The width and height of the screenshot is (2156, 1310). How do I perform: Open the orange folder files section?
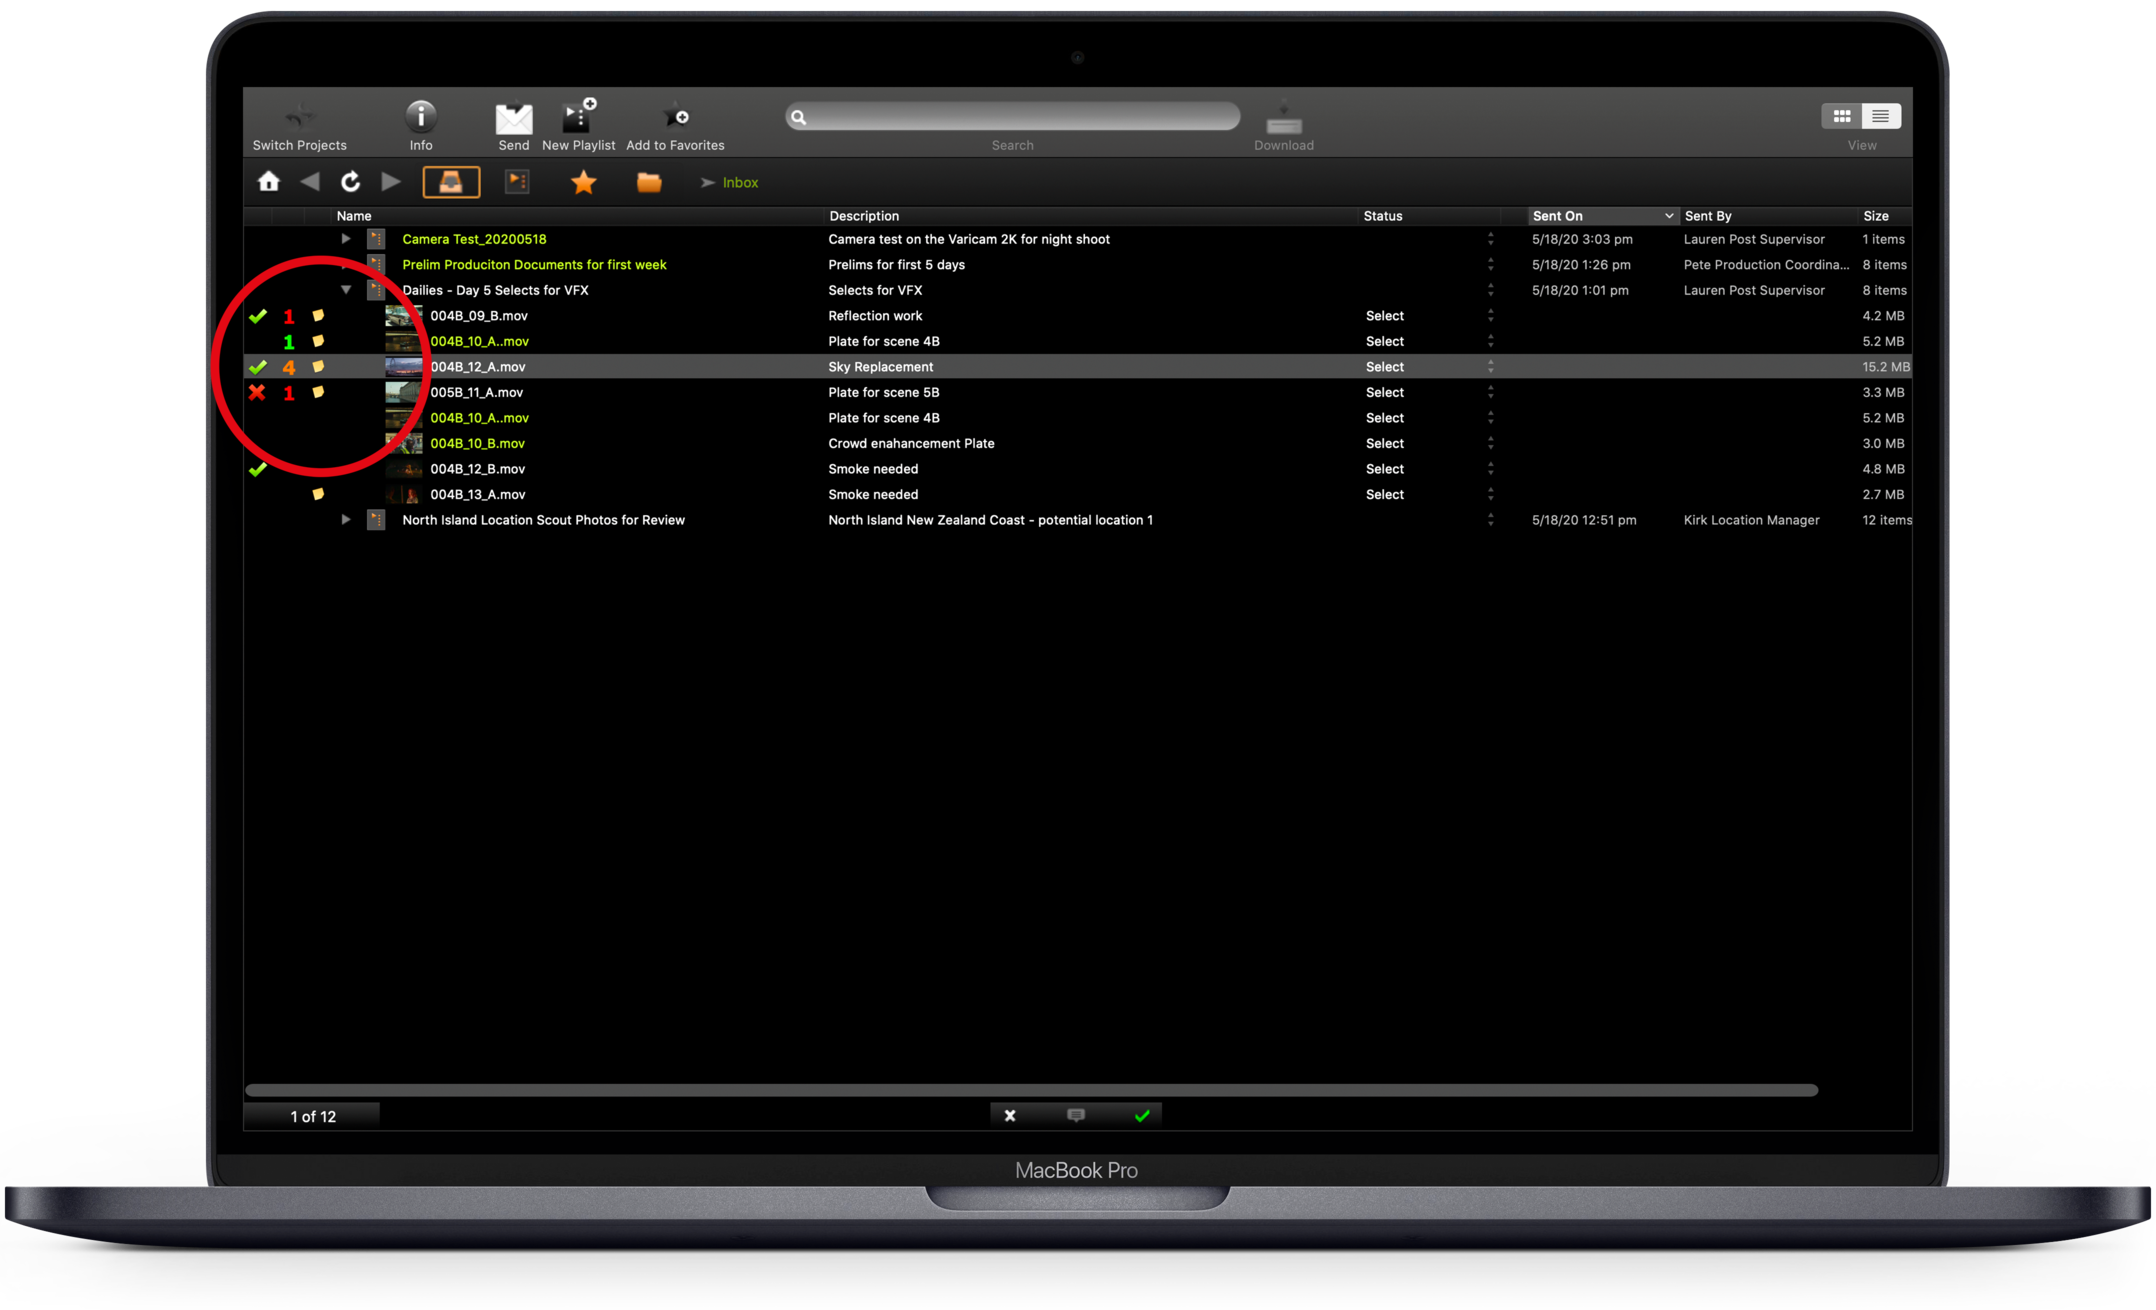pos(649,182)
